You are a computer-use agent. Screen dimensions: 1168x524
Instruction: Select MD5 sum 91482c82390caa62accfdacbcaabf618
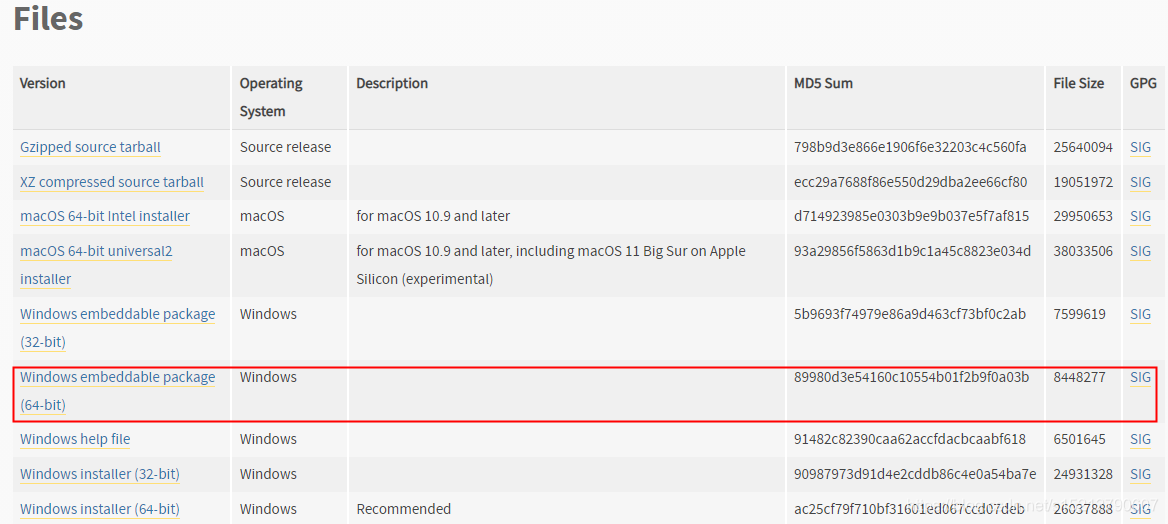pyautogui.click(x=910, y=439)
